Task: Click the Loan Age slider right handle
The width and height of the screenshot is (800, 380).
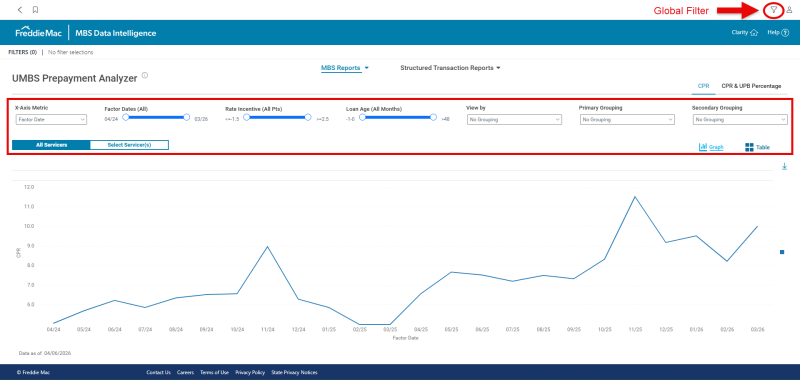Action: click(433, 117)
